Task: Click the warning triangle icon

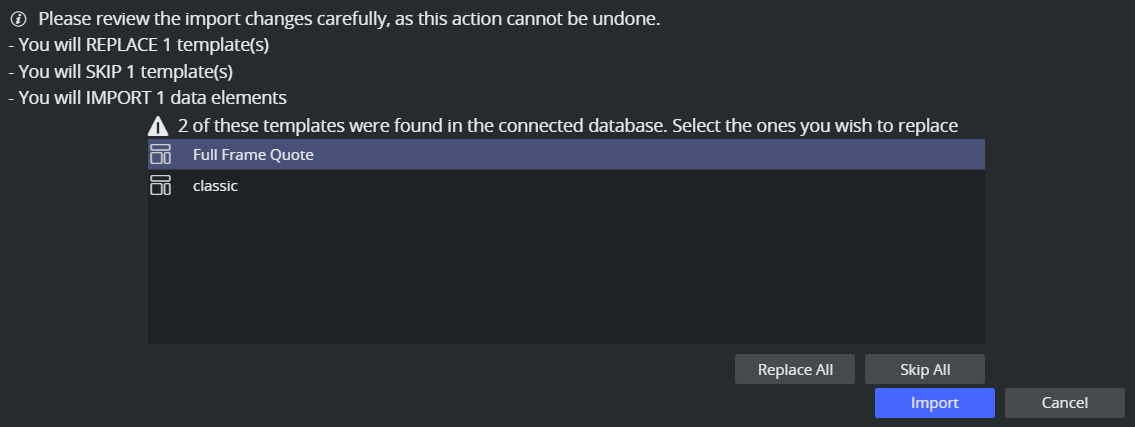Action: pyautogui.click(x=158, y=127)
